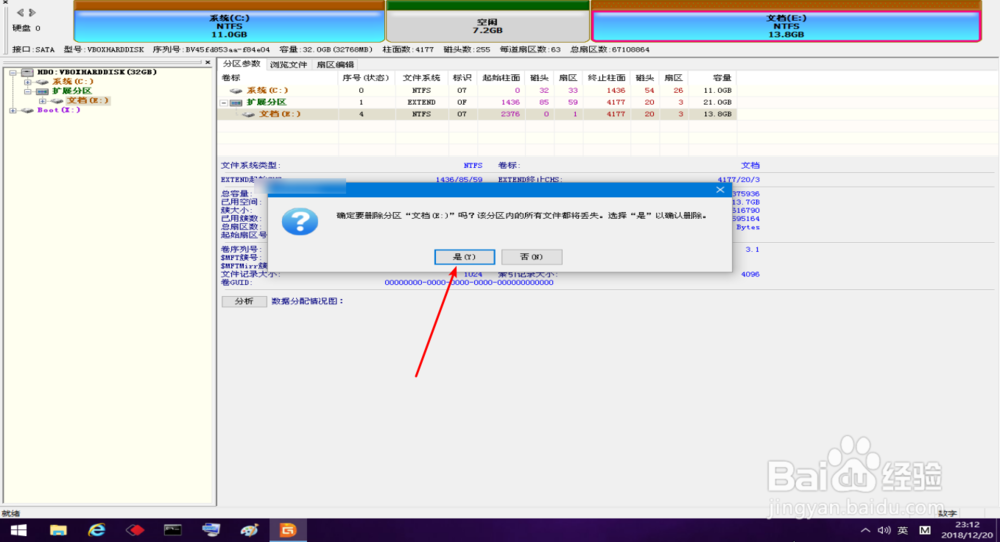Click the volume speaker tray icon

(884, 531)
